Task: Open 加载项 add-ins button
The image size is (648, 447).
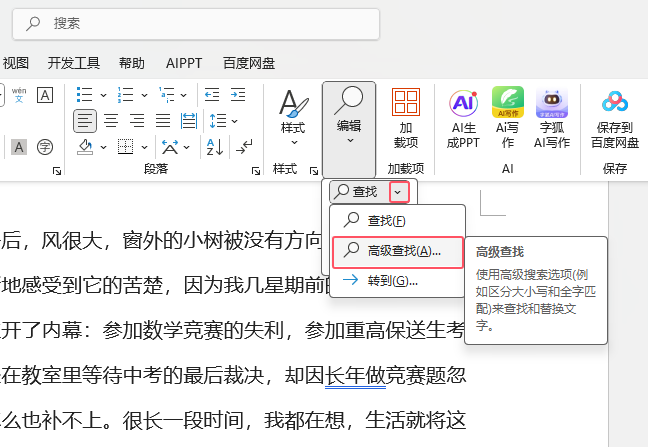Action: (406, 119)
